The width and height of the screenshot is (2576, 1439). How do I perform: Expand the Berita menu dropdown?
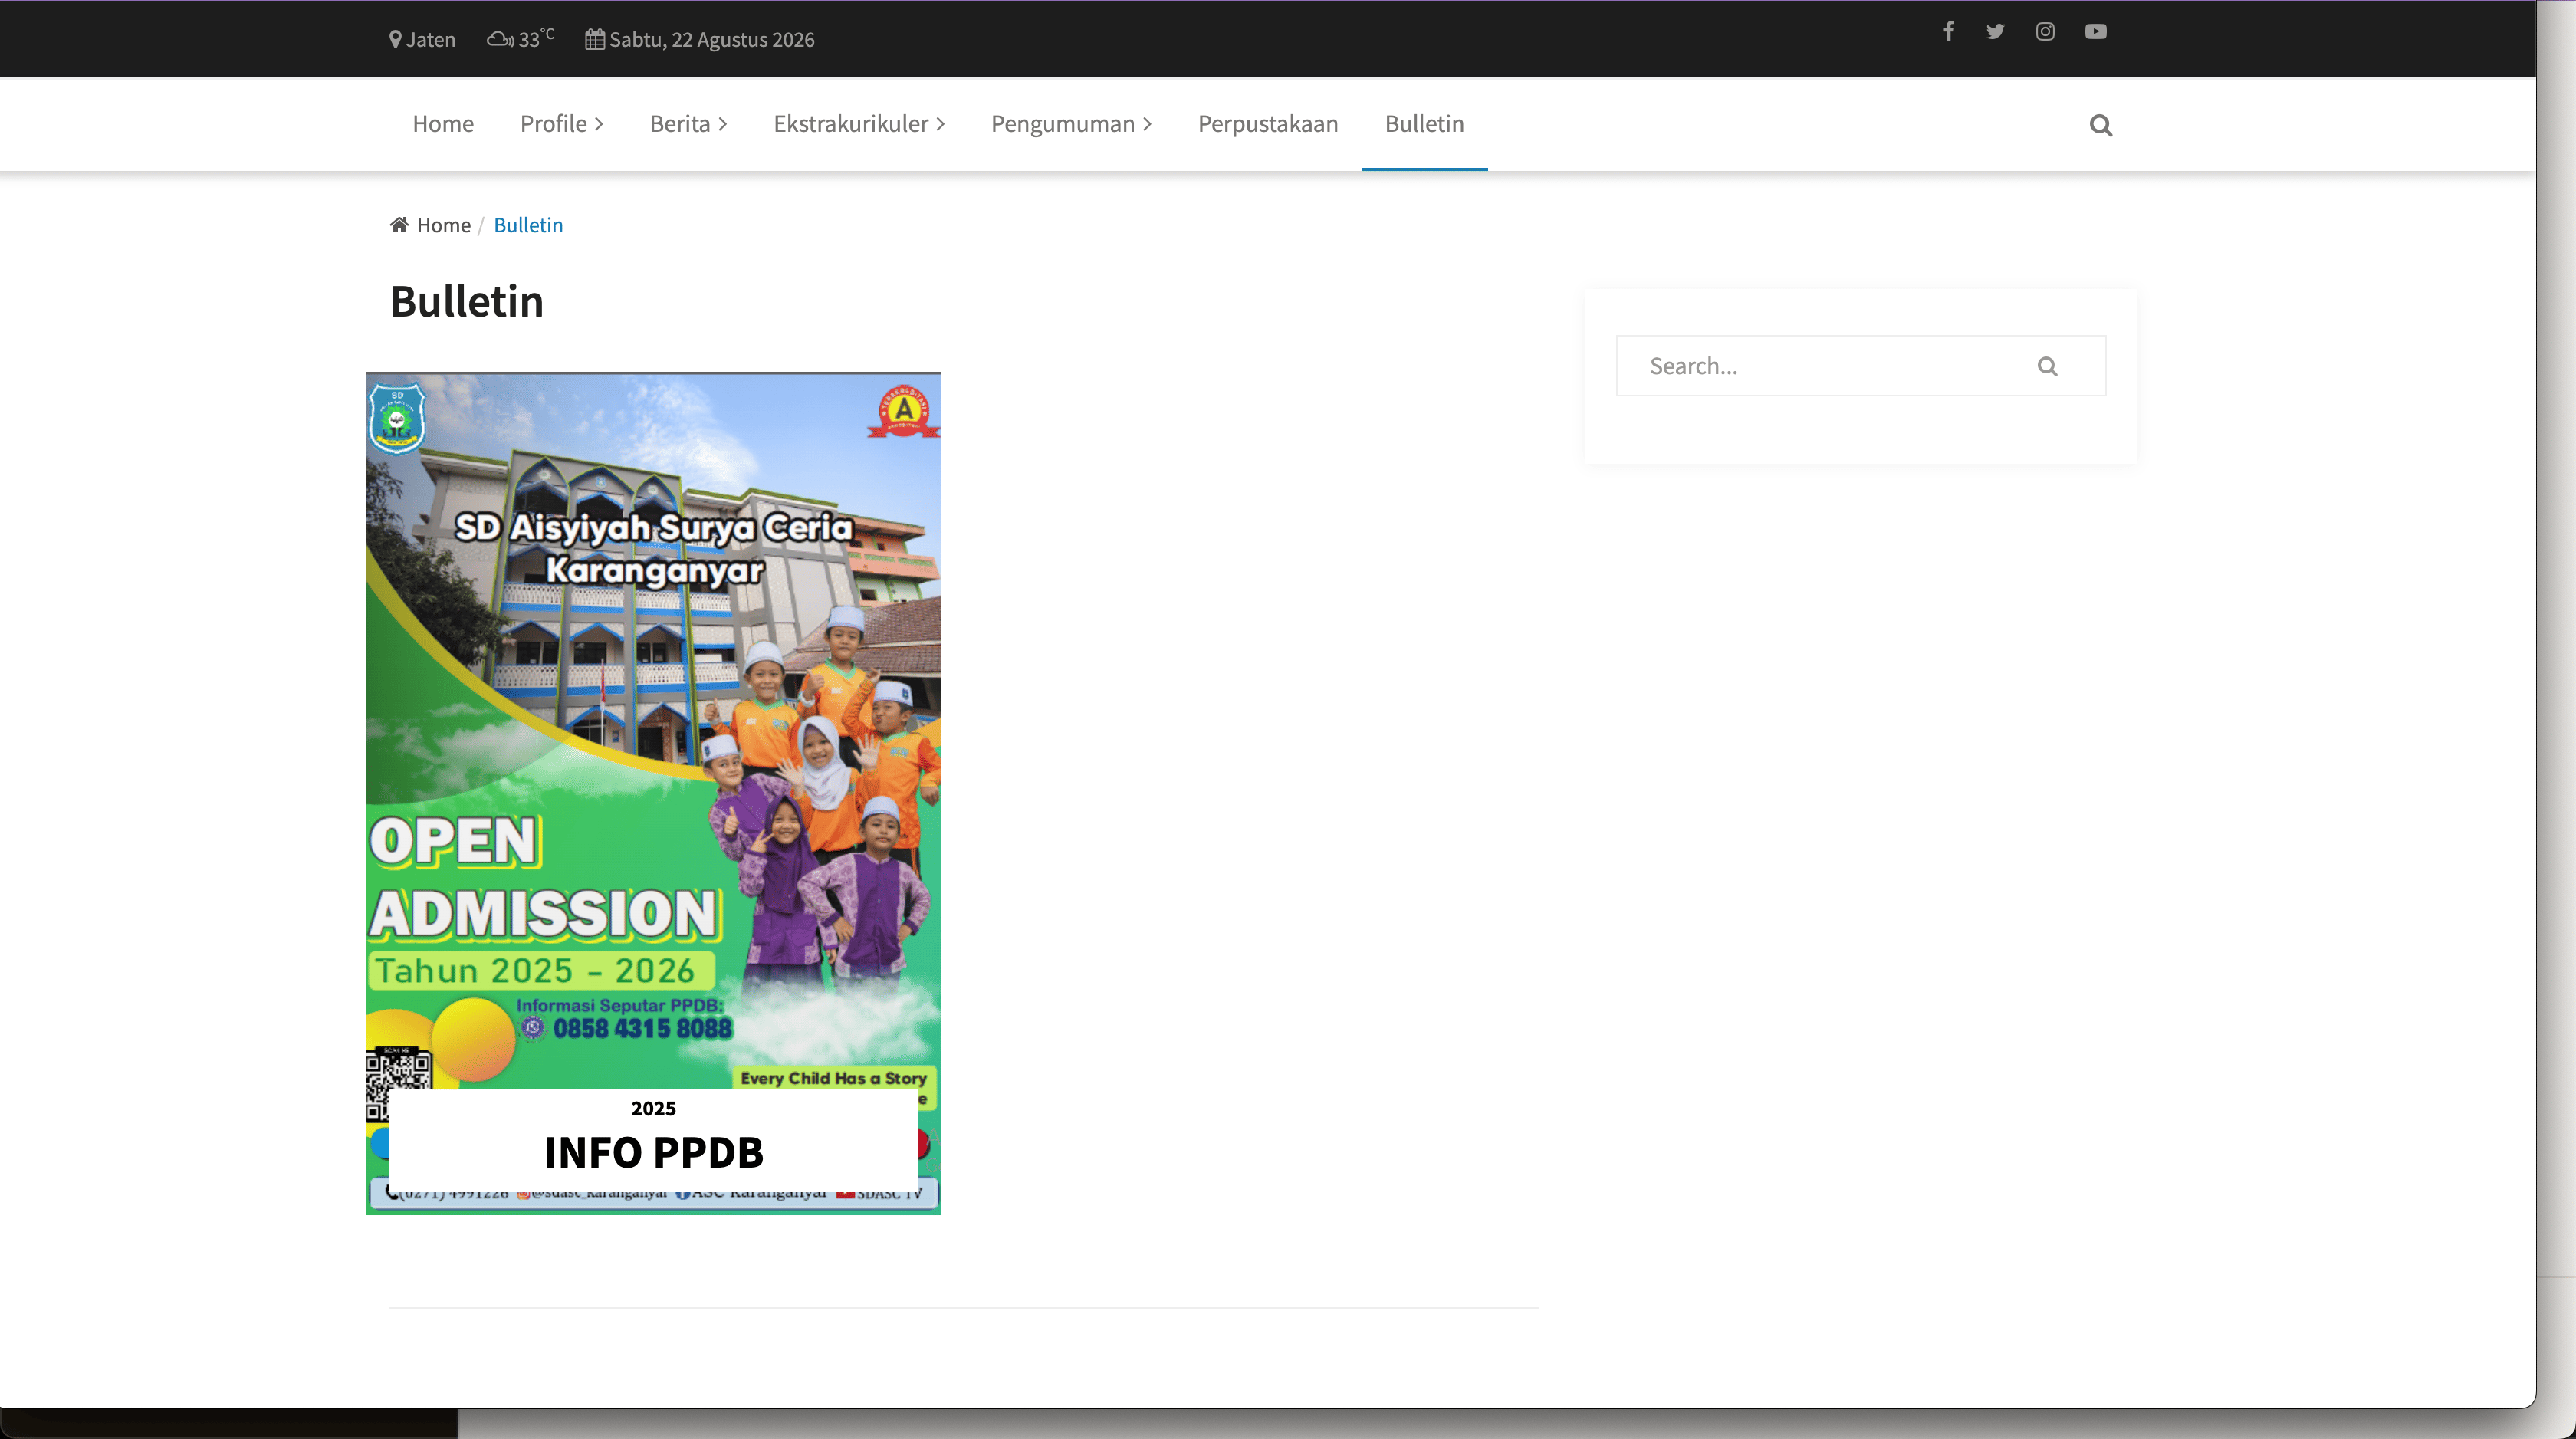(688, 123)
